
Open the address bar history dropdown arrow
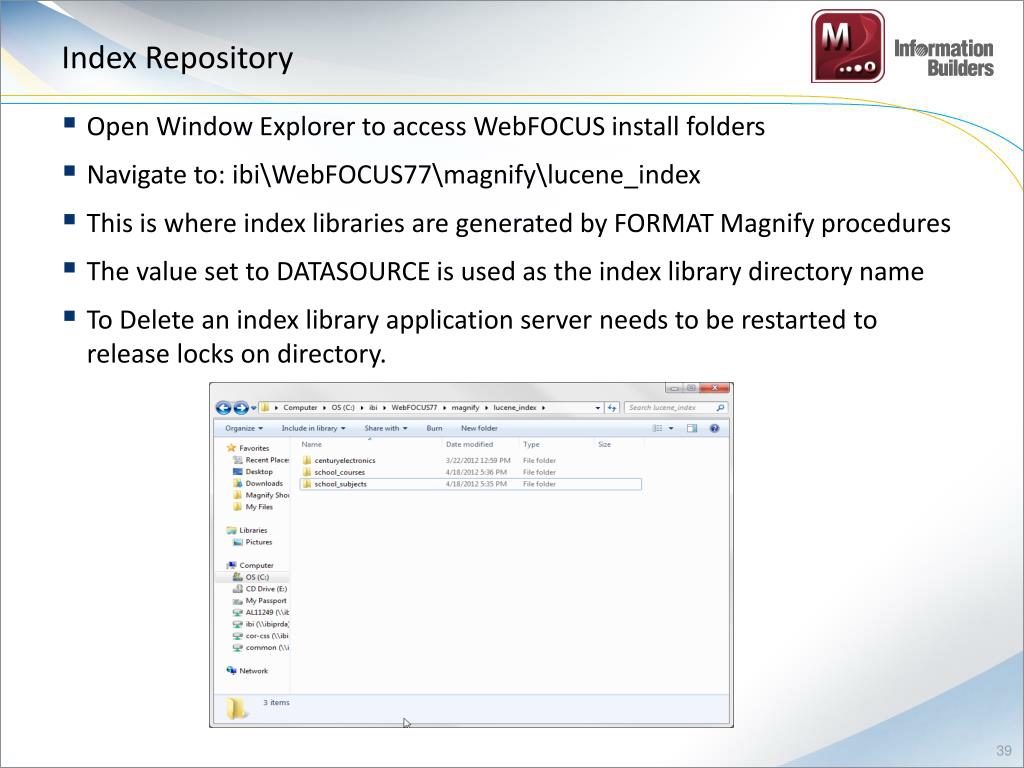(x=598, y=408)
